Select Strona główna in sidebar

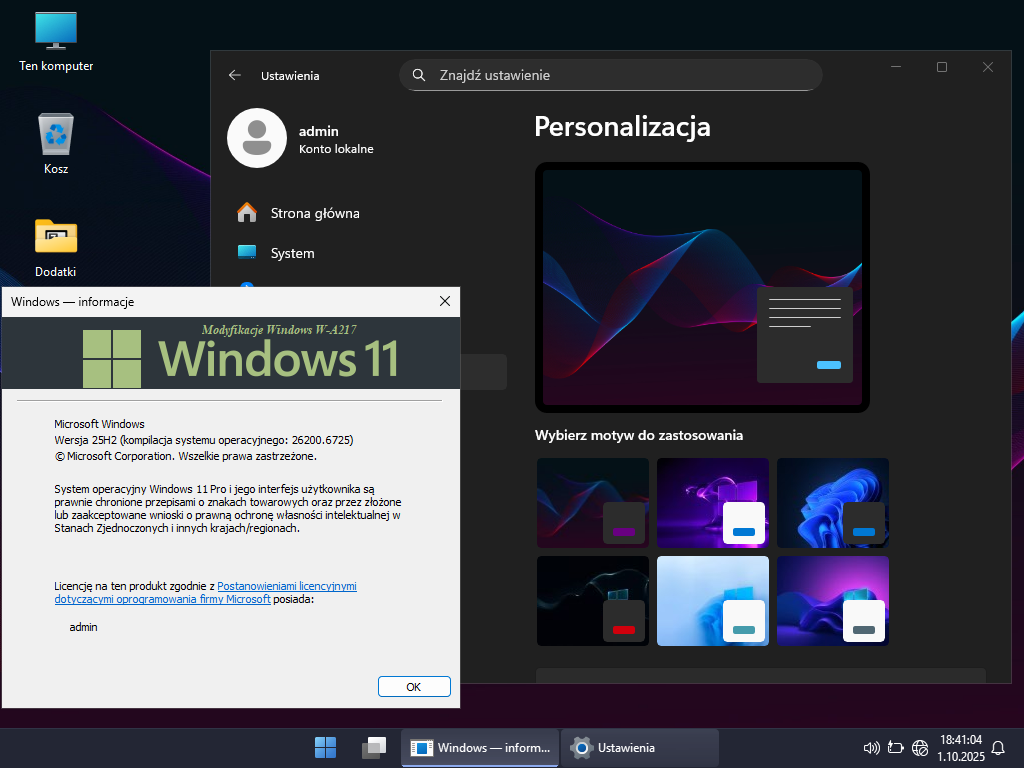pos(314,213)
